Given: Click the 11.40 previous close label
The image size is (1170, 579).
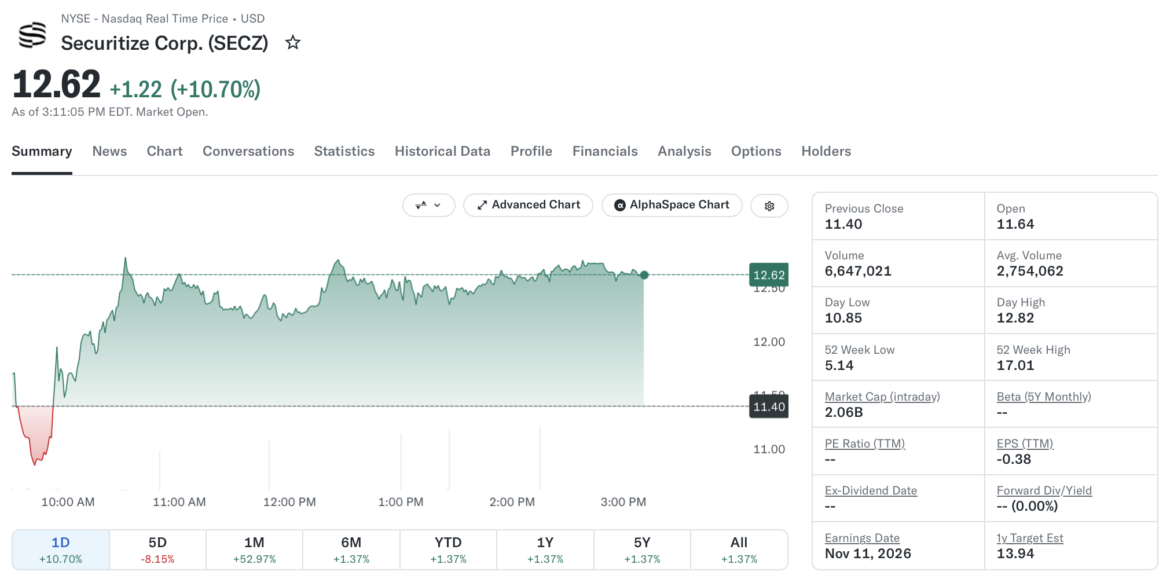Looking at the screenshot, I should (768, 407).
